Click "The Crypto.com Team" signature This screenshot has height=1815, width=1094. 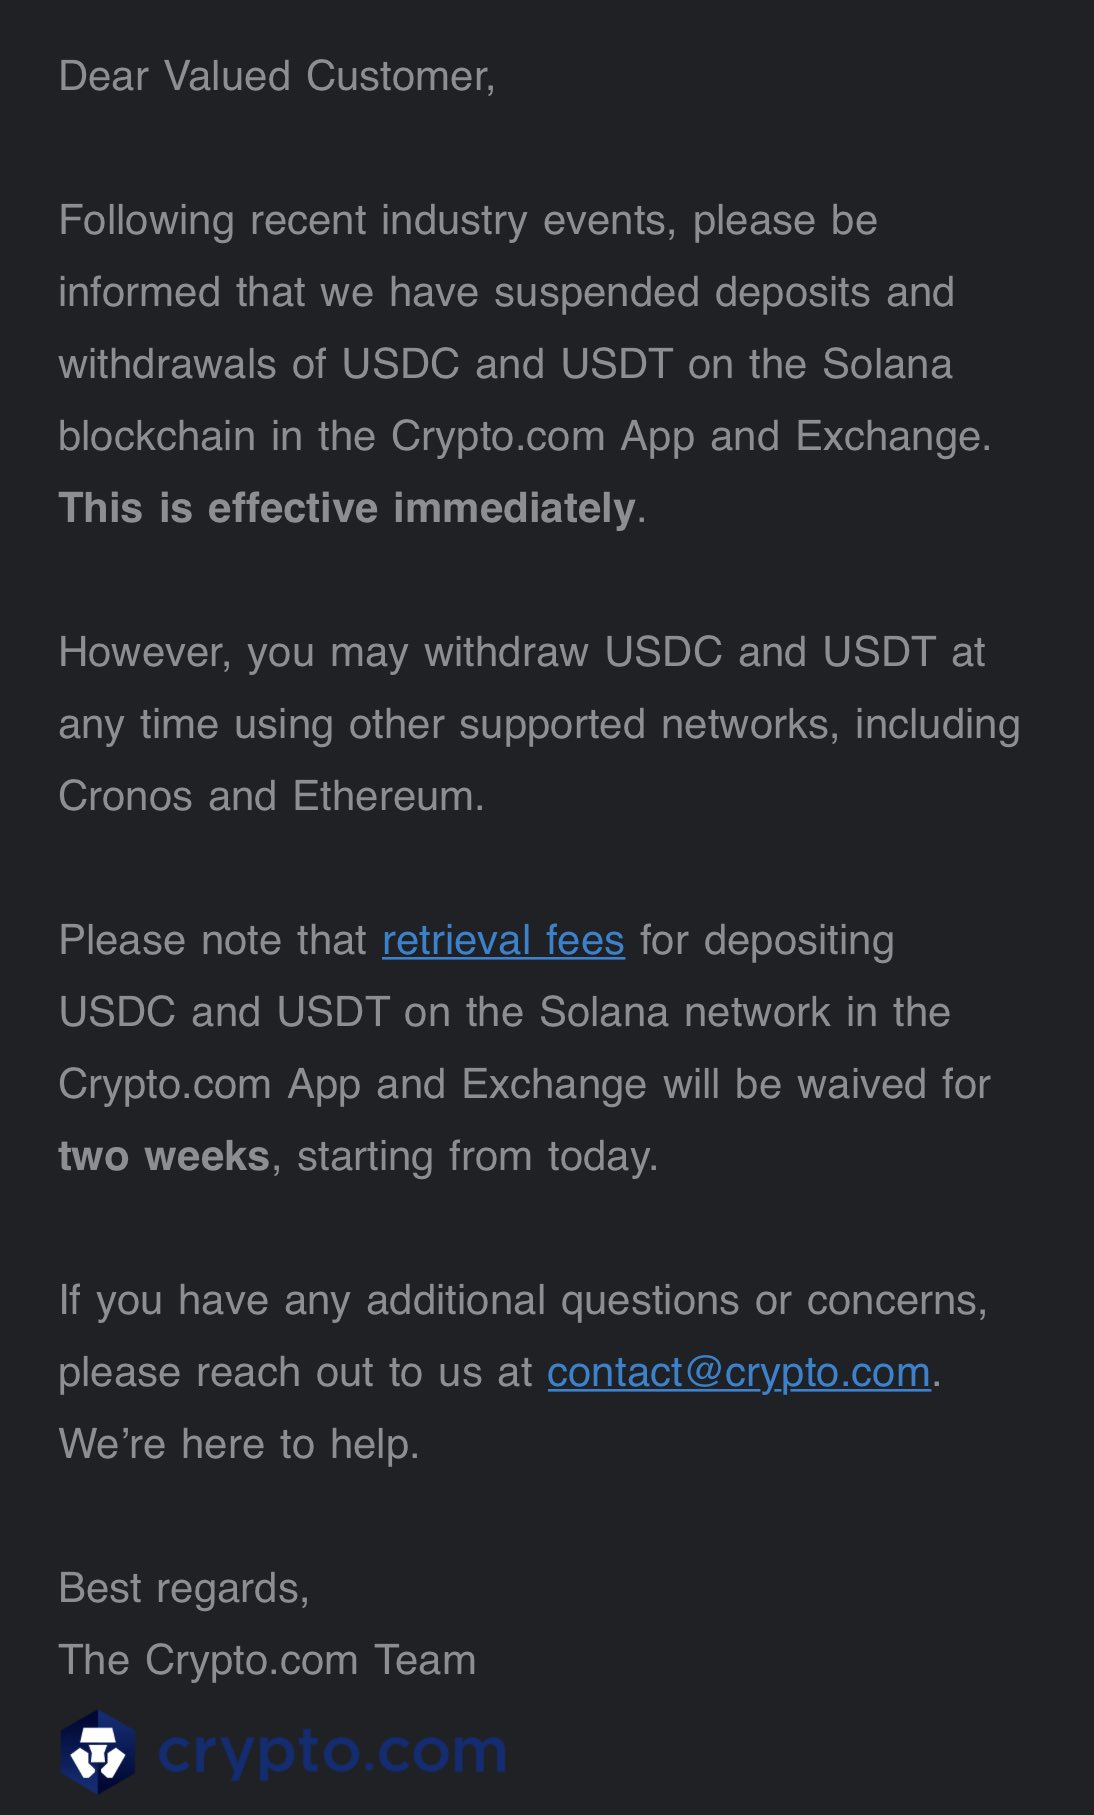click(267, 1660)
